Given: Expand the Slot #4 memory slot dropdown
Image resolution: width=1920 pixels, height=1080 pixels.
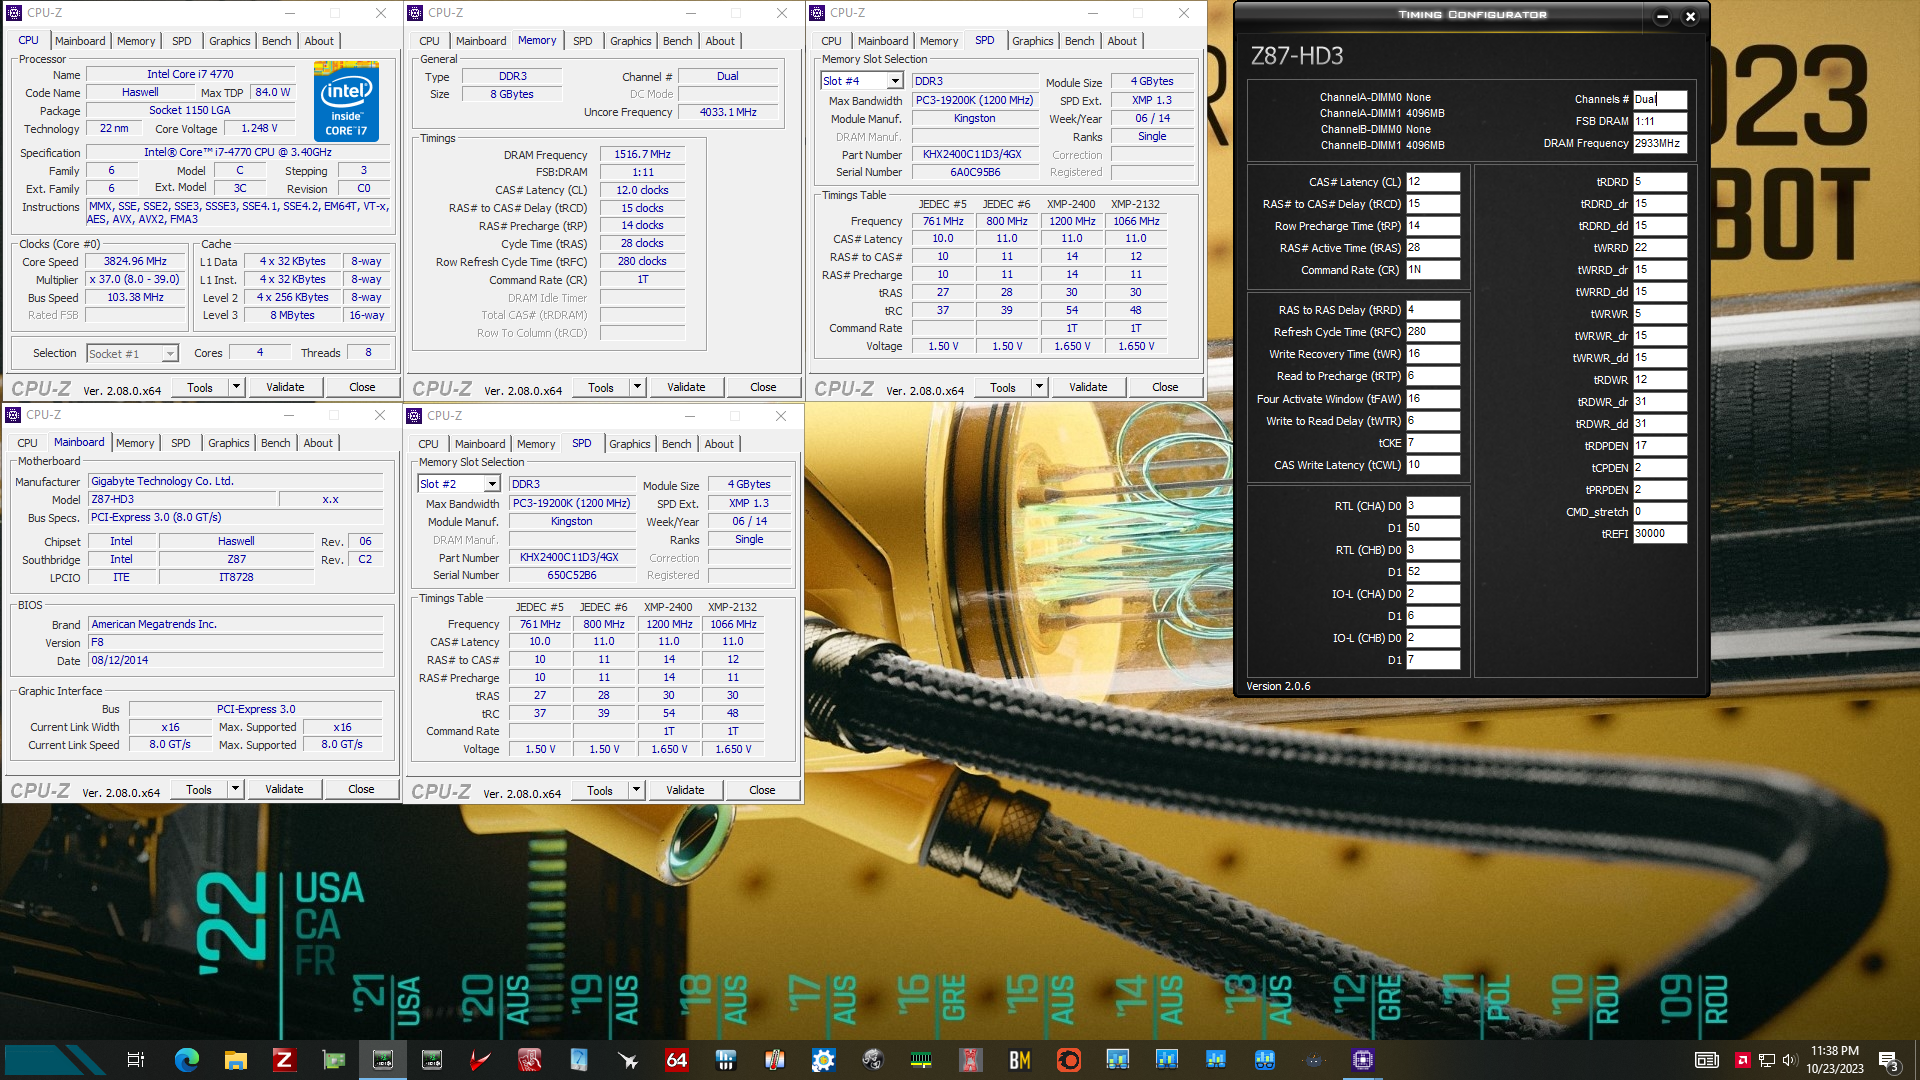Looking at the screenshot, I should coord(895,81).
